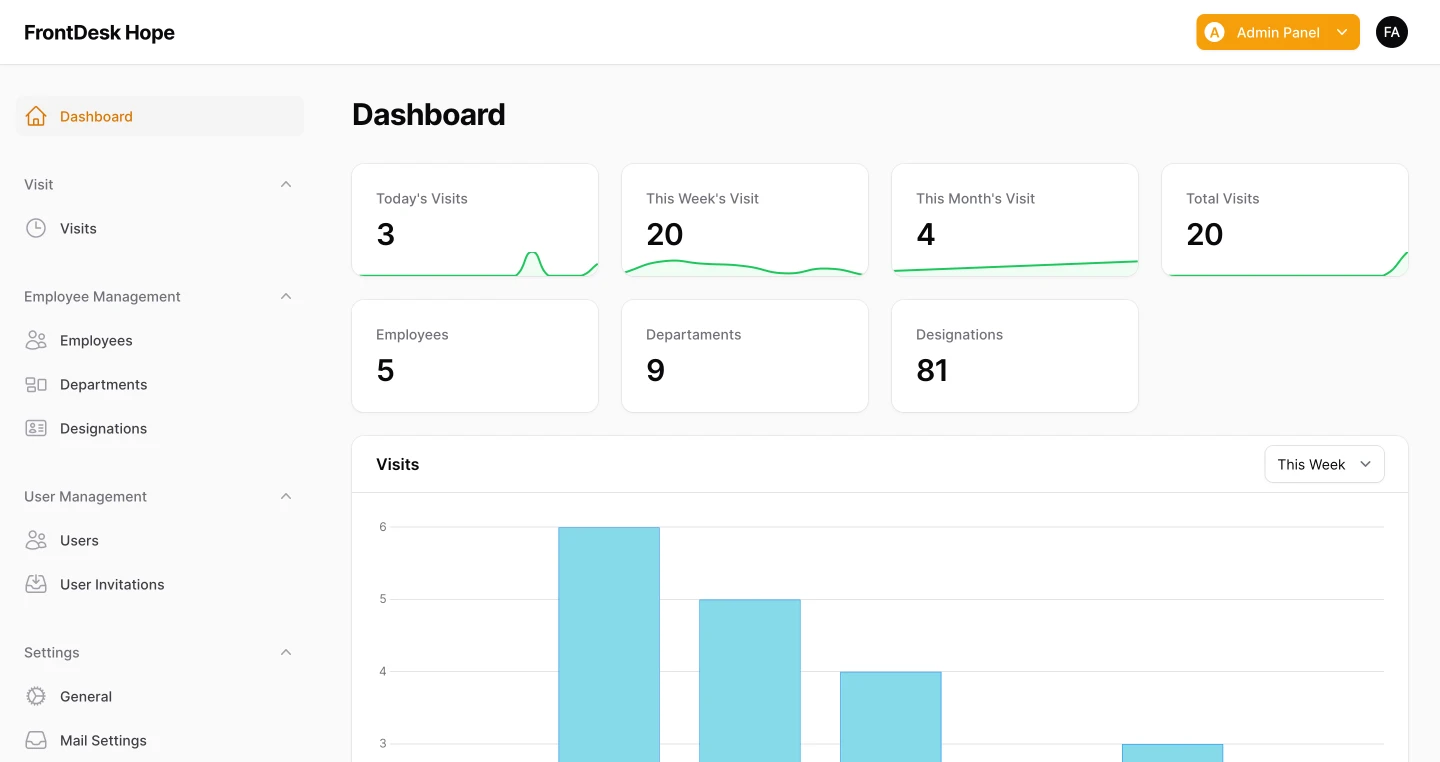Image resolution: width=1440 pixels, height=762 pixels.
Task: Open the User Invitations menu item
Action: 160,584
